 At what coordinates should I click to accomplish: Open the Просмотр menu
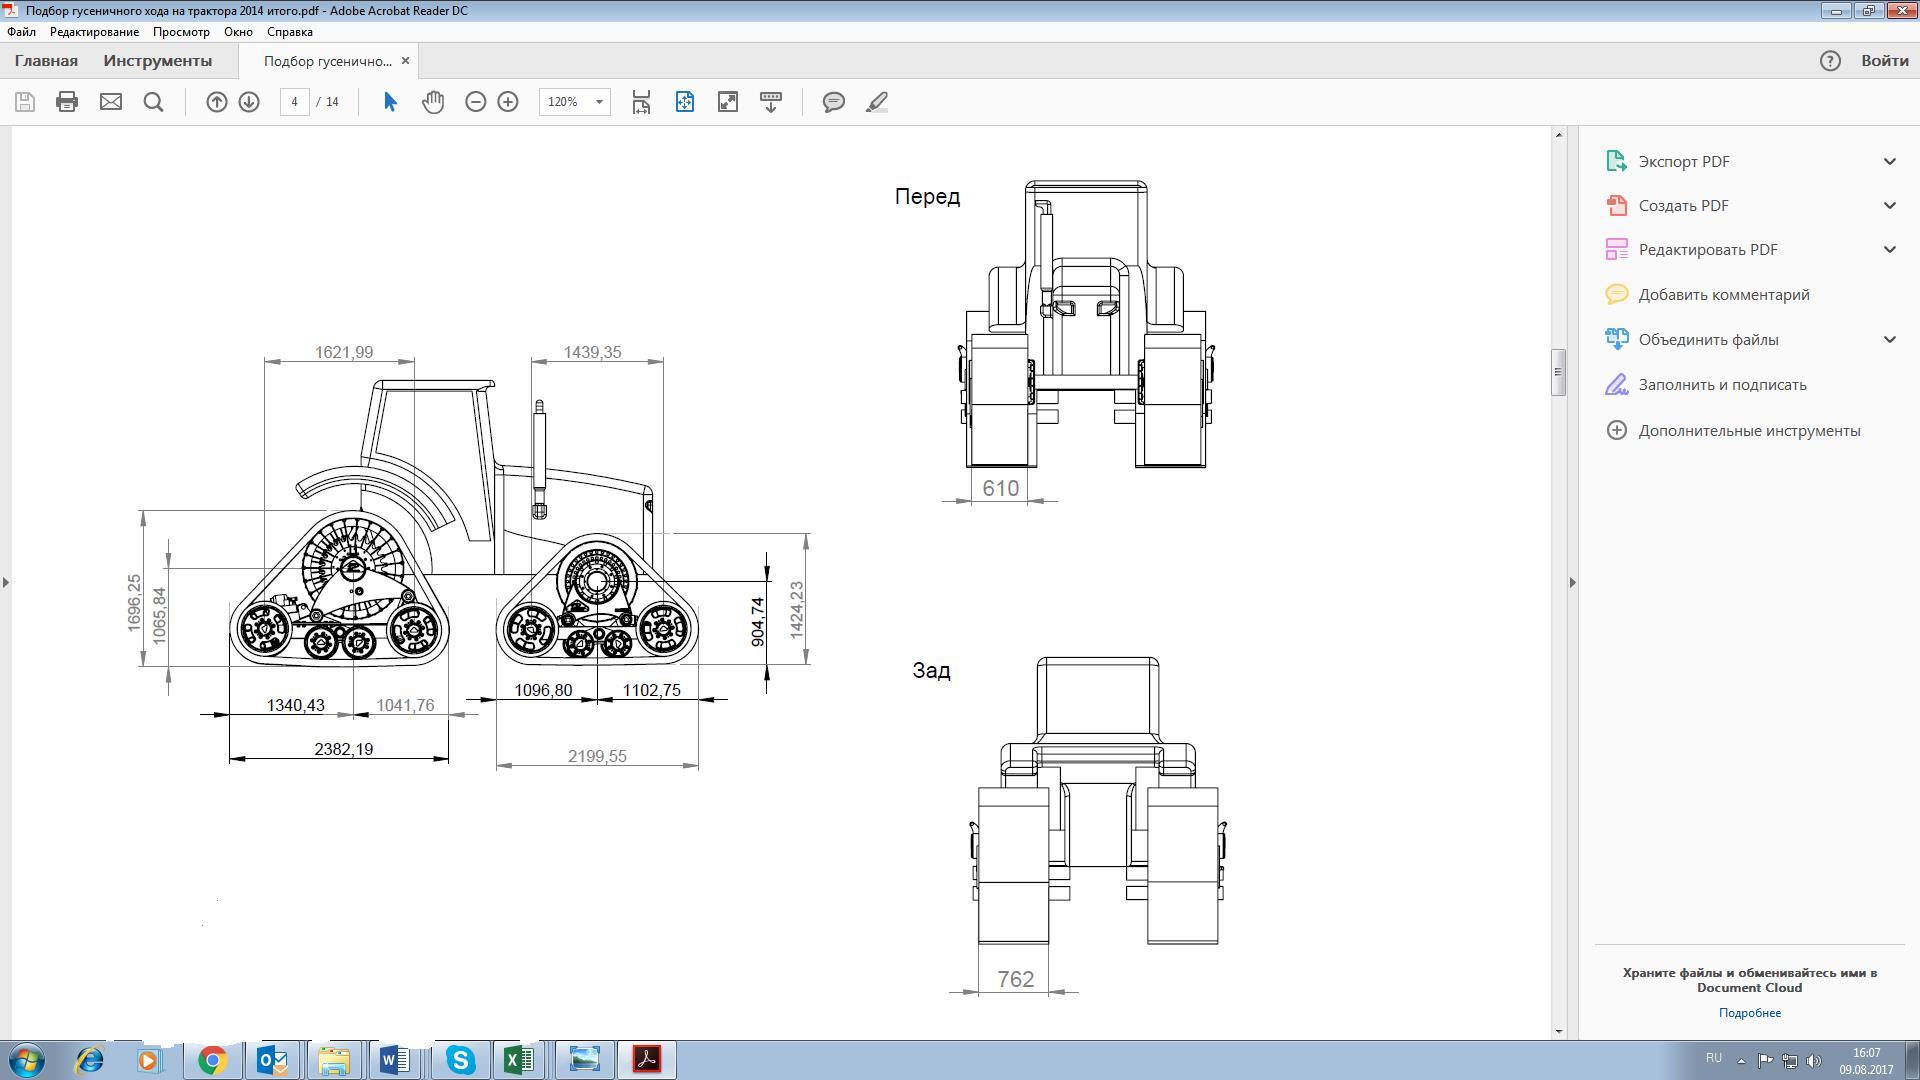[x=181, y=32]
